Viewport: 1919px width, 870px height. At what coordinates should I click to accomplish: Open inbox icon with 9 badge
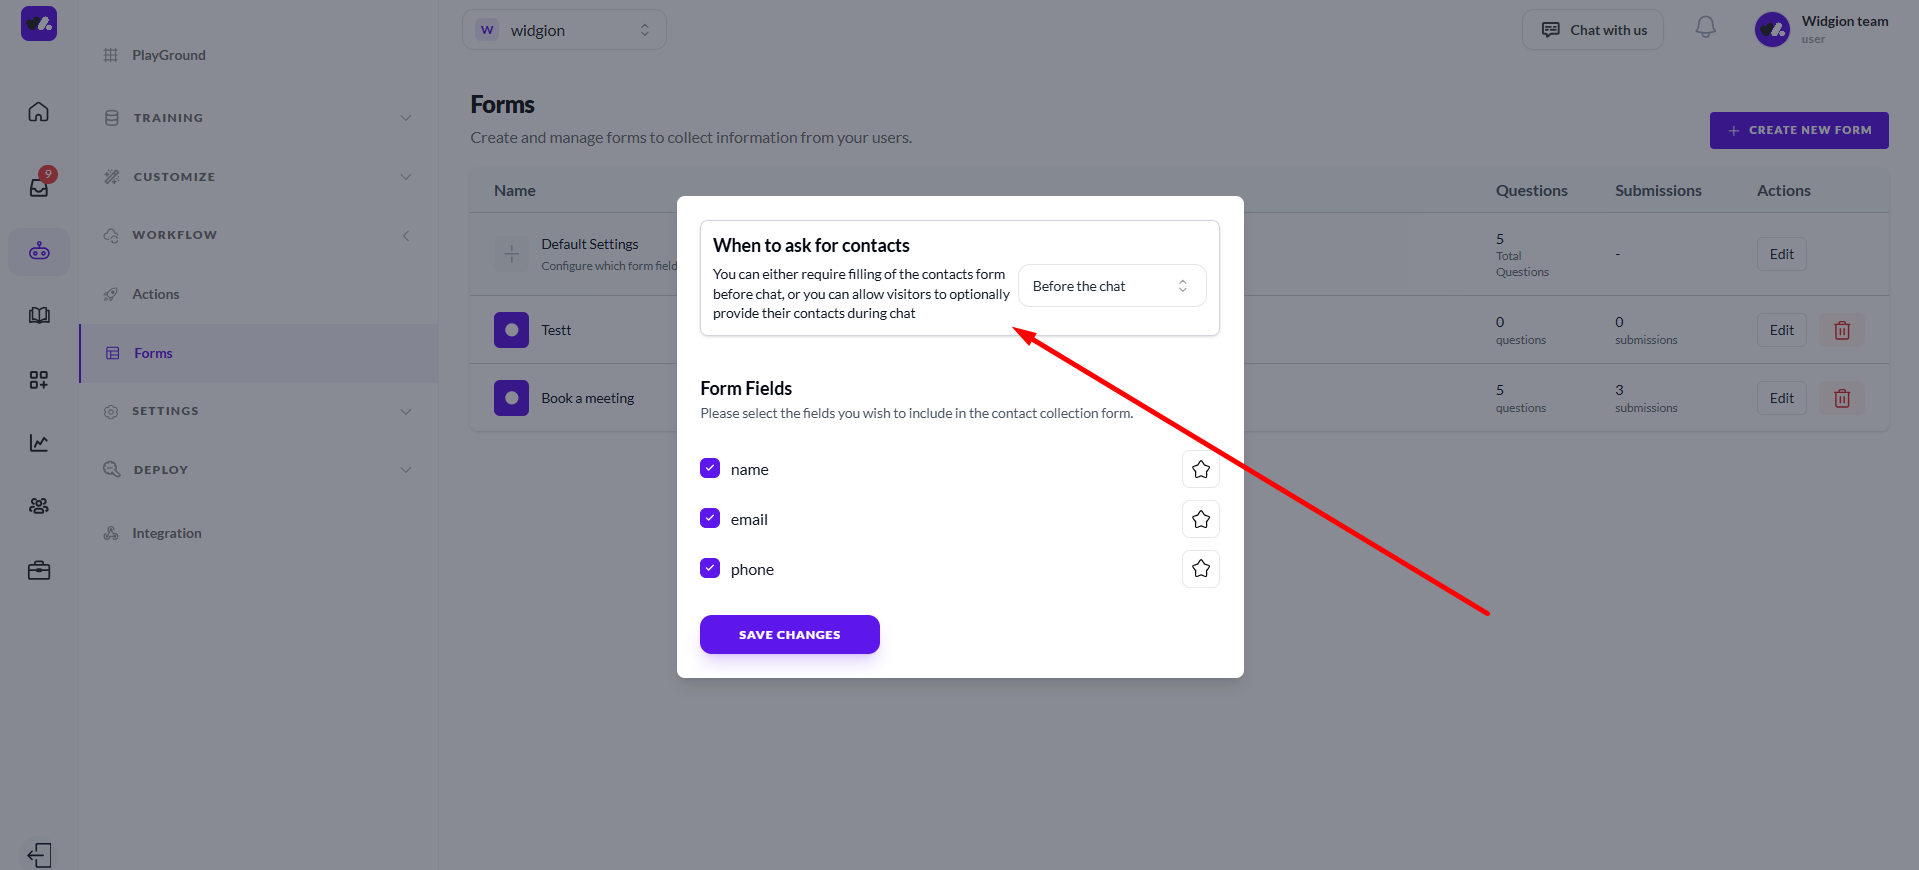(x=40, y=184)
